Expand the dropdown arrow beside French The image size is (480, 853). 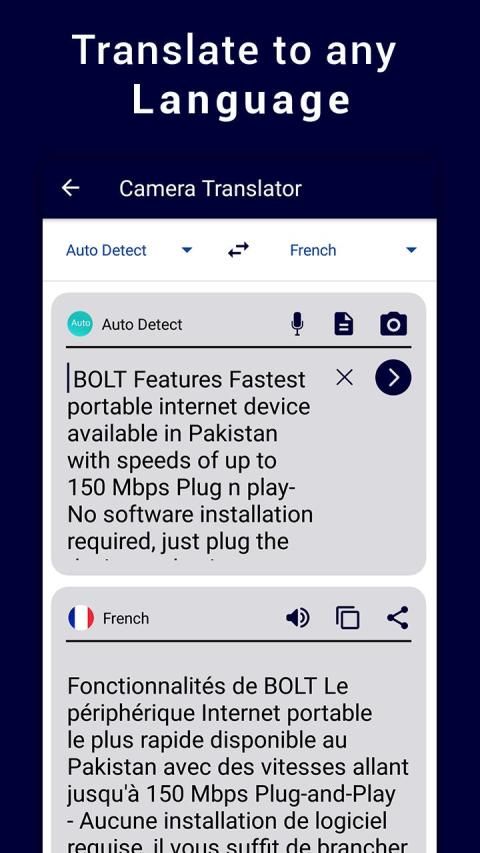tap(411, 250)
